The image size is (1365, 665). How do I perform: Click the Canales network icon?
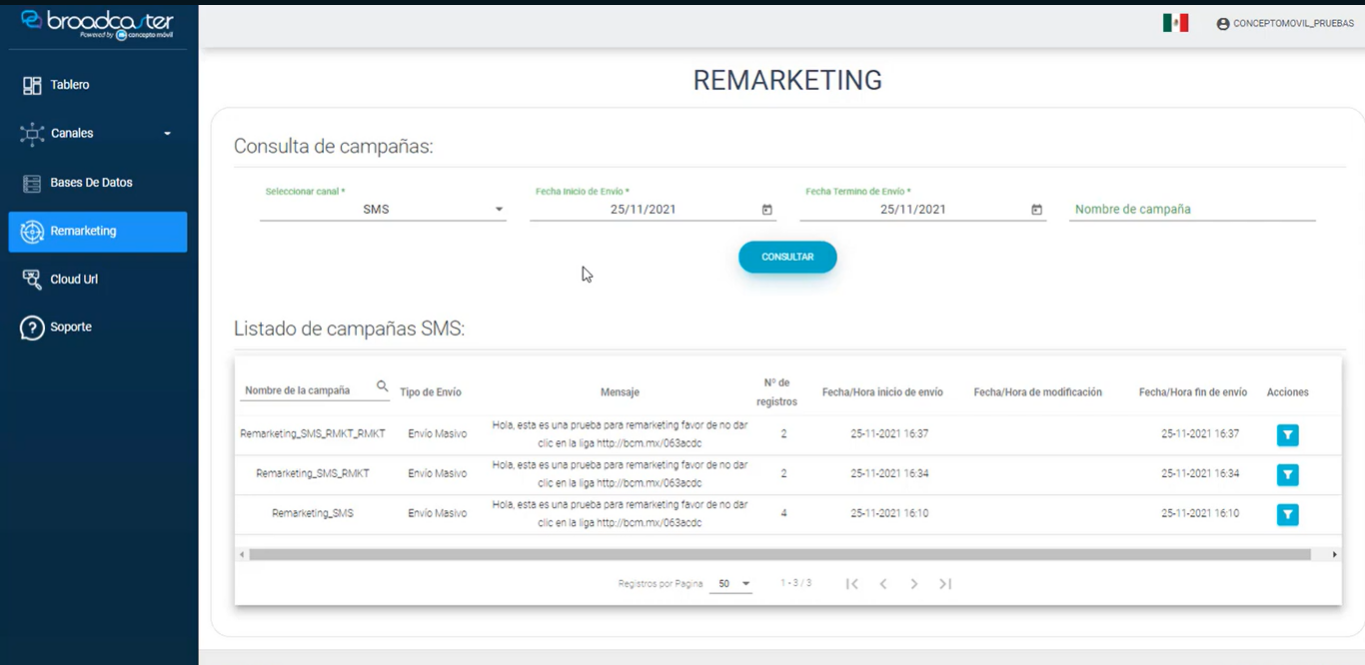[32, 133]
